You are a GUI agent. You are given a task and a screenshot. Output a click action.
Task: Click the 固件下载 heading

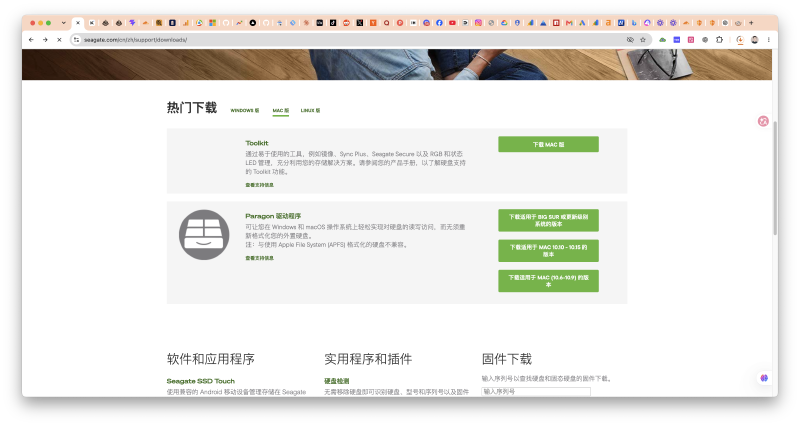point(507,359)
